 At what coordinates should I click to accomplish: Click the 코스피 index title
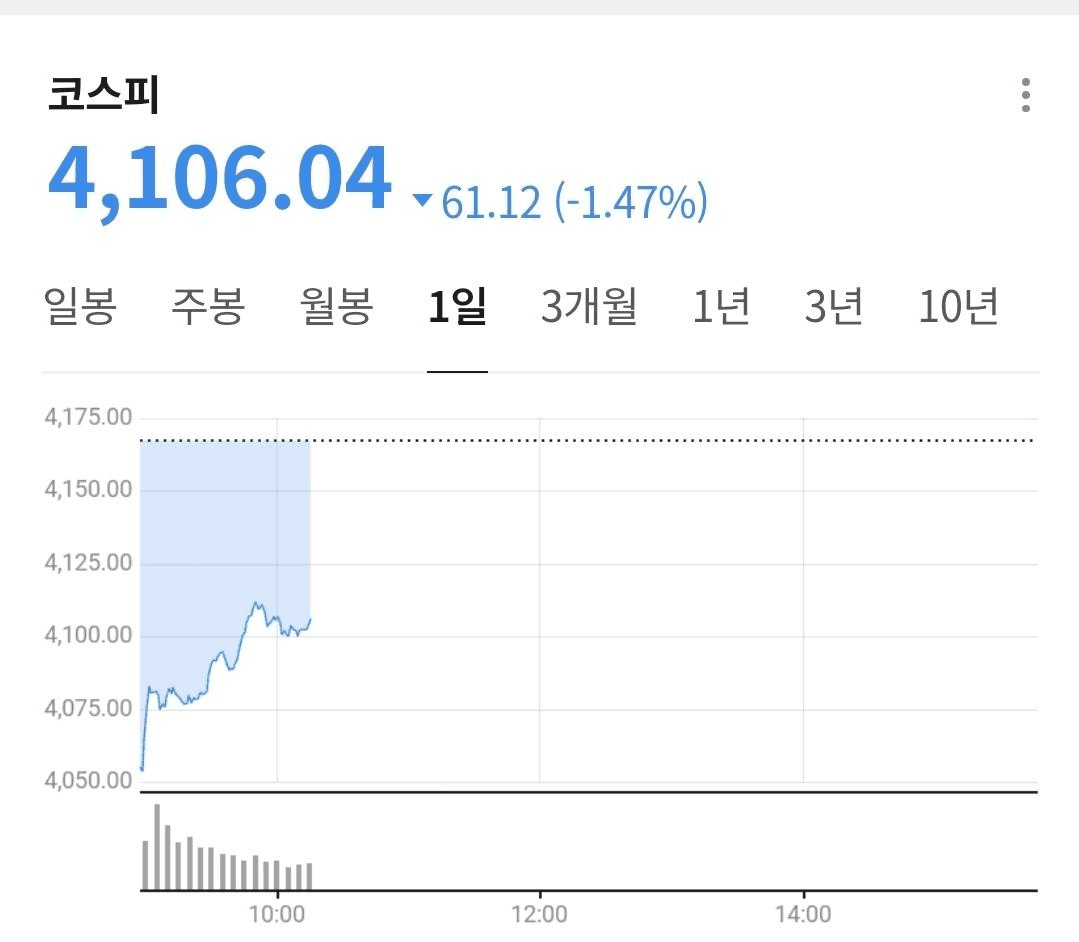tap(104, 95)
